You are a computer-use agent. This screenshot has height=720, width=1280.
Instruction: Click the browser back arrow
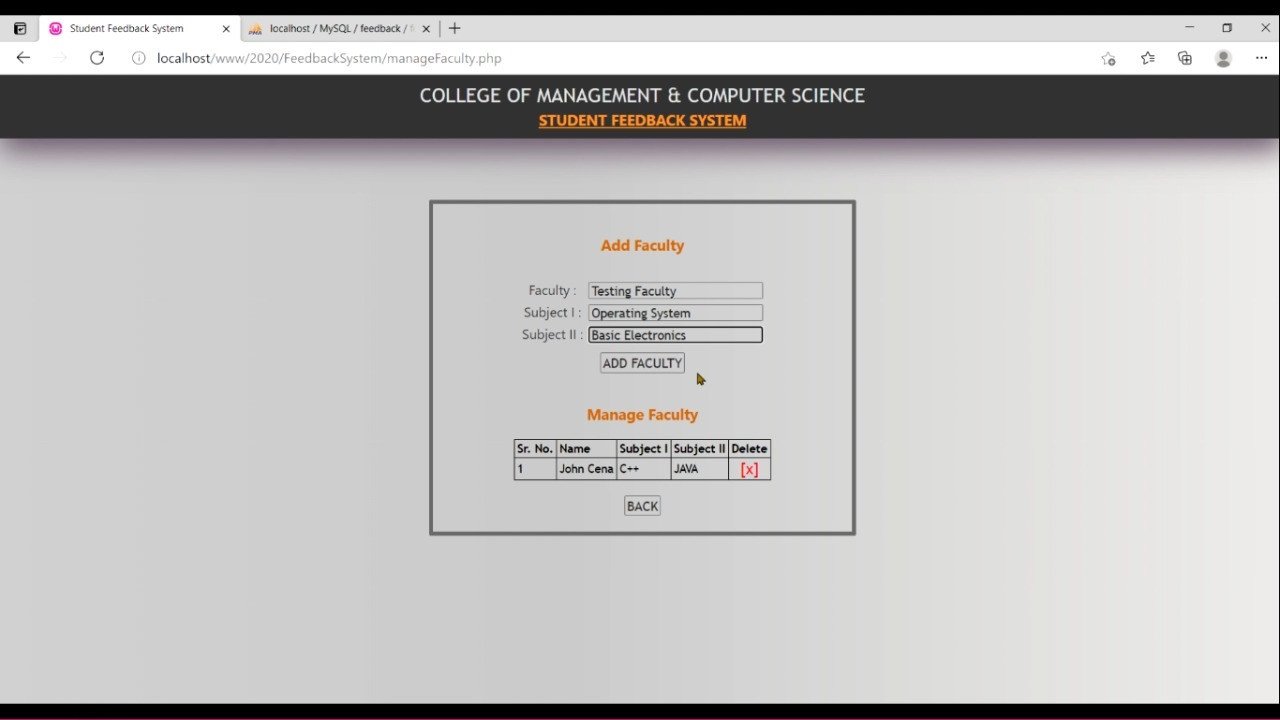pyautogui.click(x=23, y=58)
